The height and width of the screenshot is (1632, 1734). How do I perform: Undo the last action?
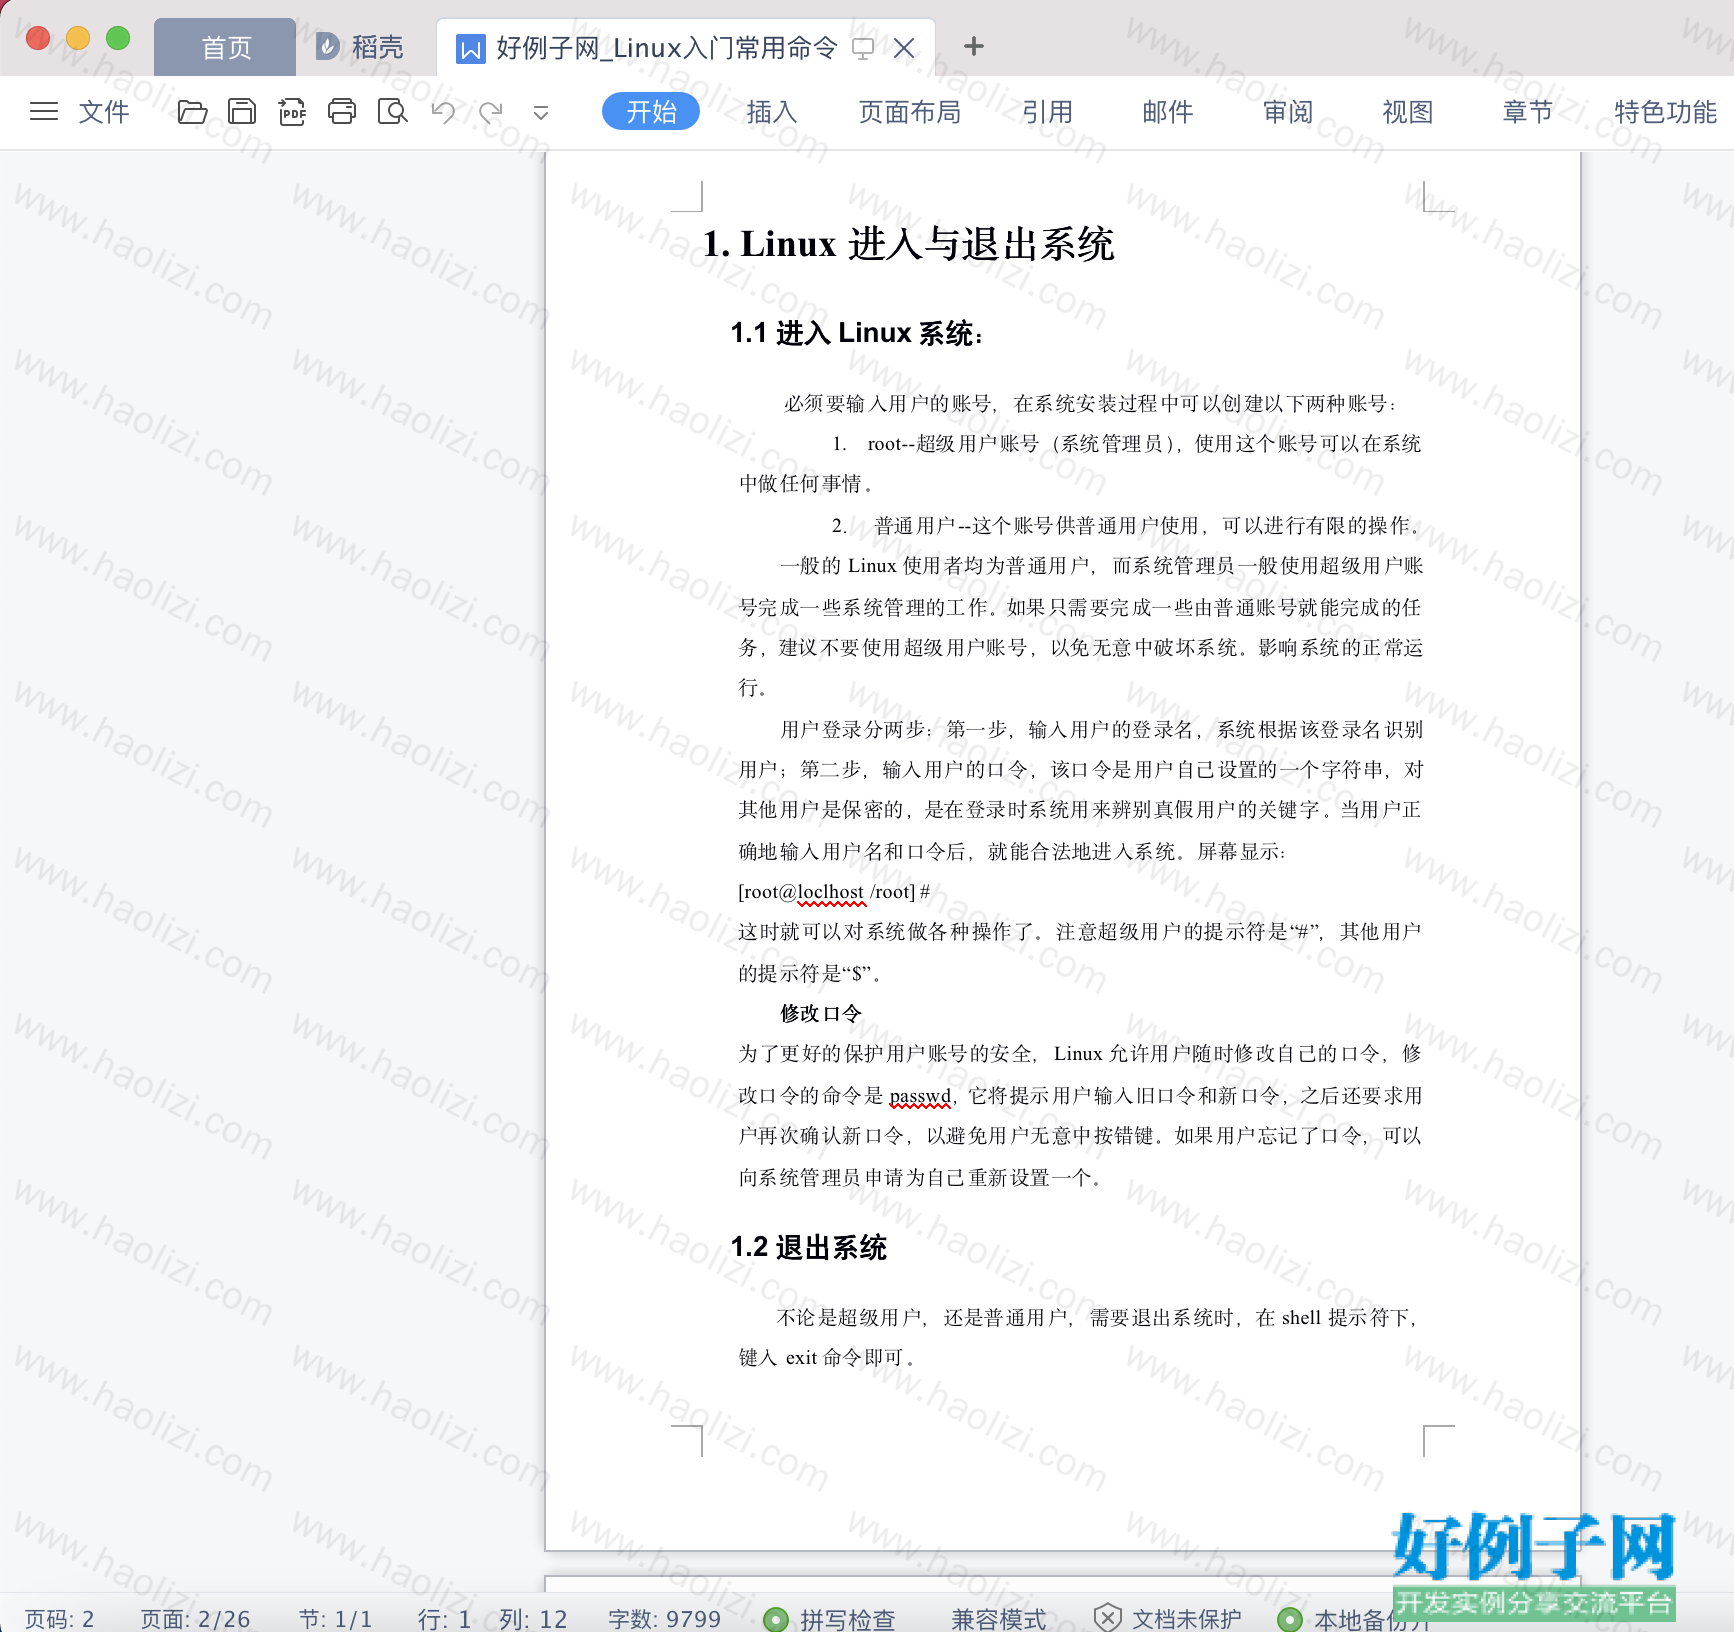pos(443,112)
